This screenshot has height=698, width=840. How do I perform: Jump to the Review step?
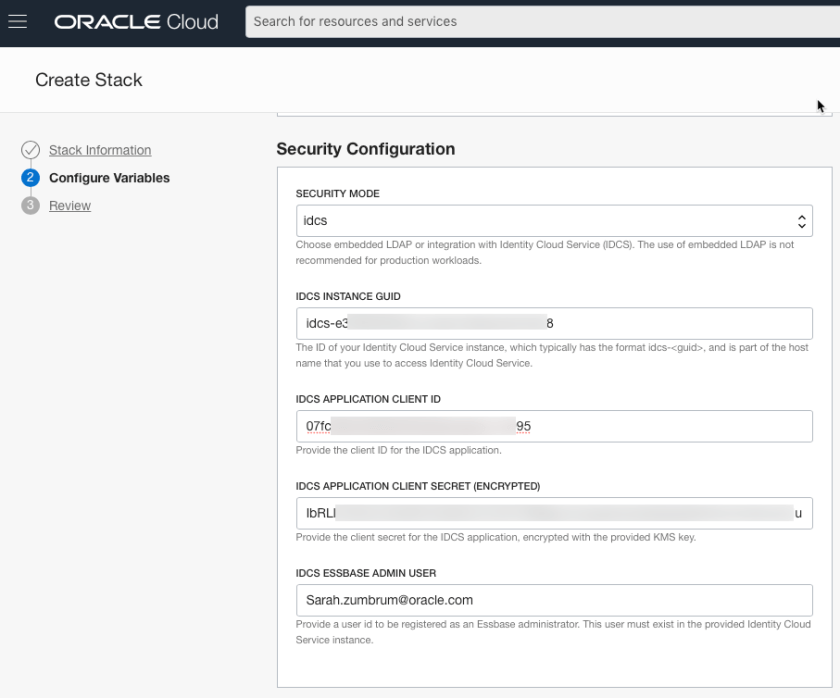[x=70, y=206]
